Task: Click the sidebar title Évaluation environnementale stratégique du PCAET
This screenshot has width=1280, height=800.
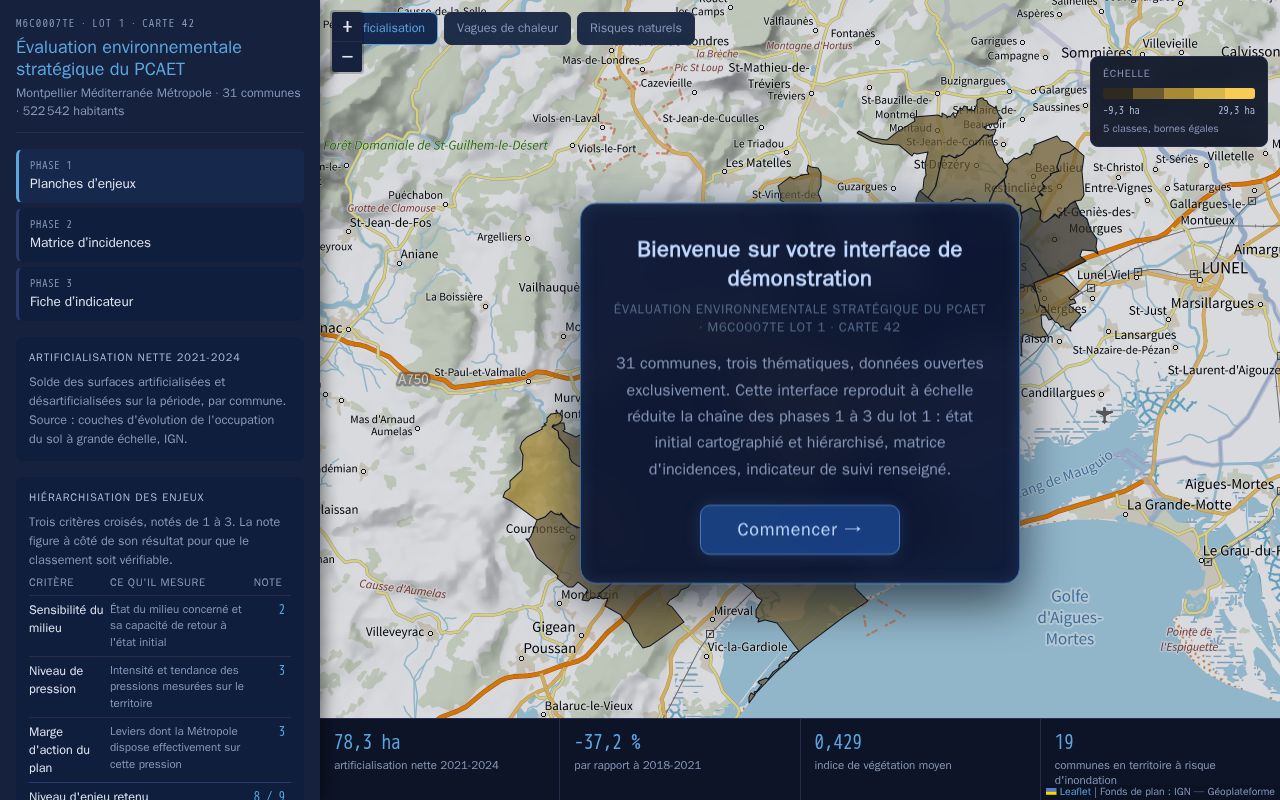Action: [129, 58]
